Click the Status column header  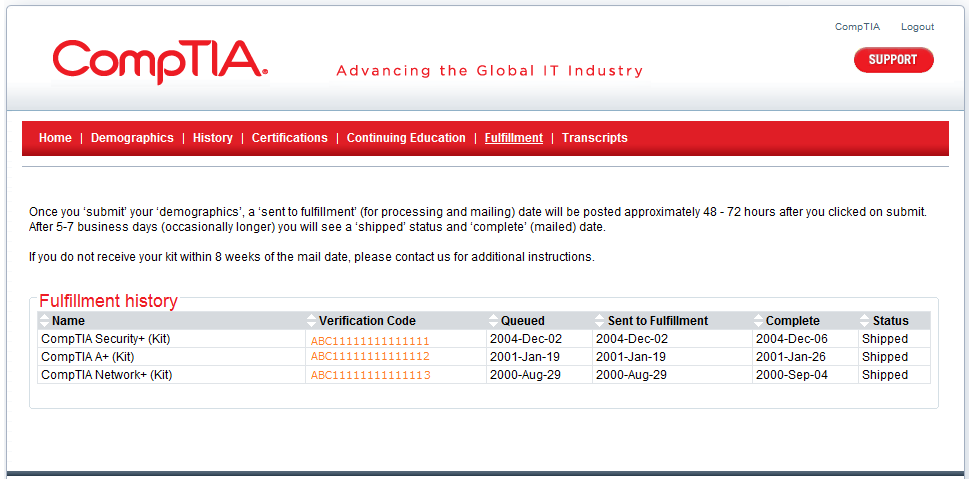coord(891,321)
